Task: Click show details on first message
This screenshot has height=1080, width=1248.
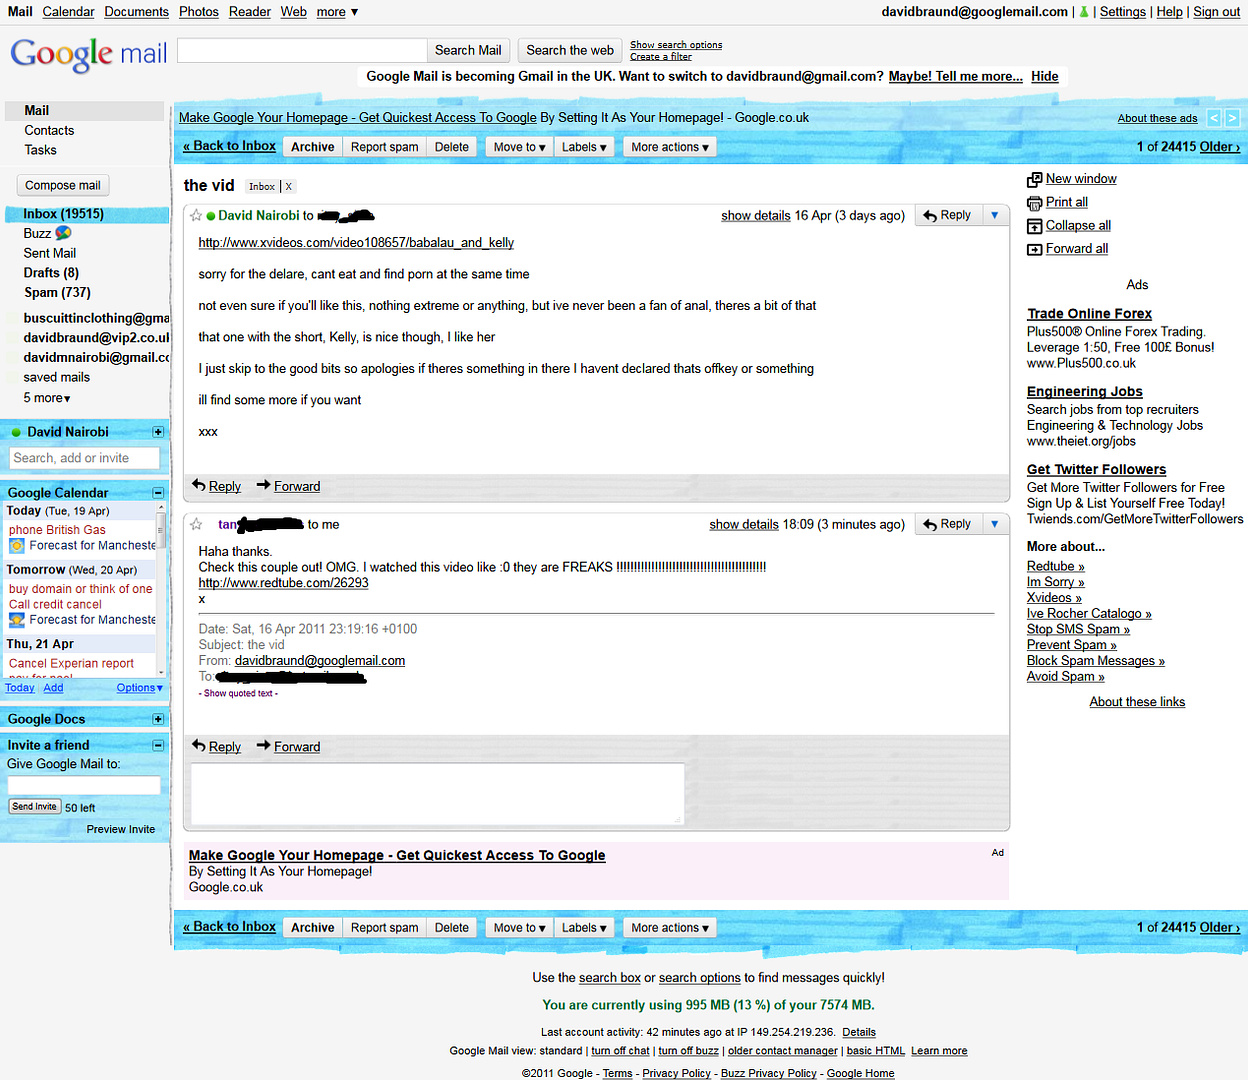Action: 756,216
